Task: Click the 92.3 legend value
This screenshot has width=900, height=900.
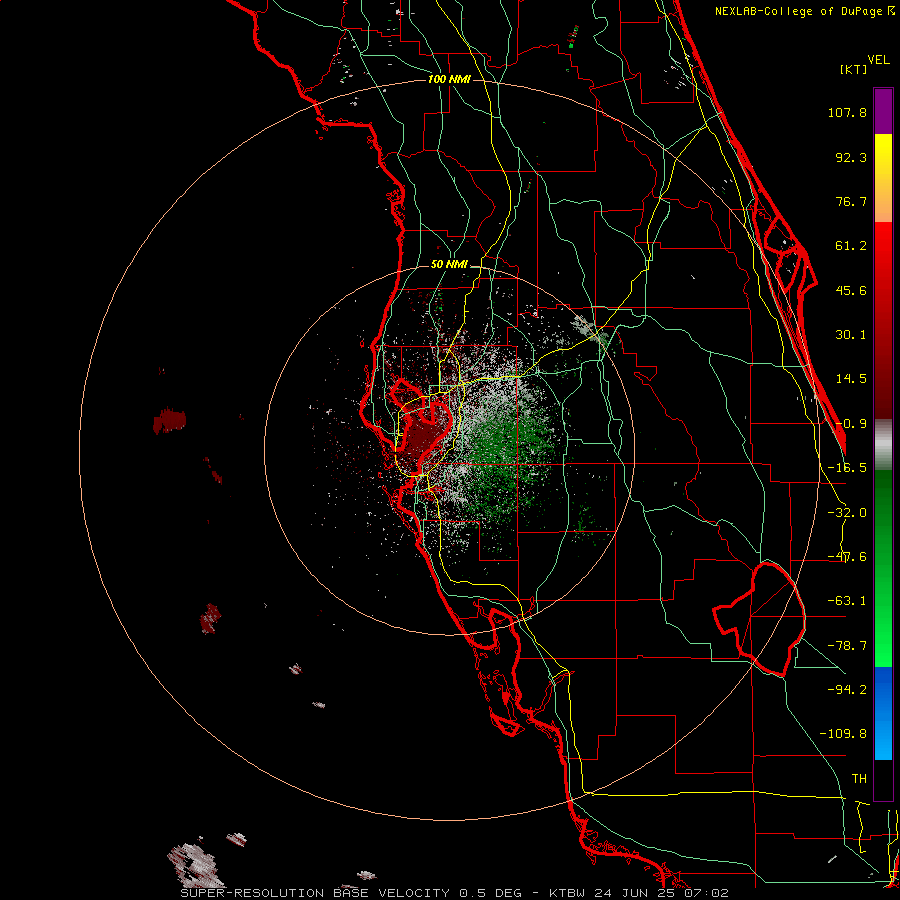Action: (851, 157)
